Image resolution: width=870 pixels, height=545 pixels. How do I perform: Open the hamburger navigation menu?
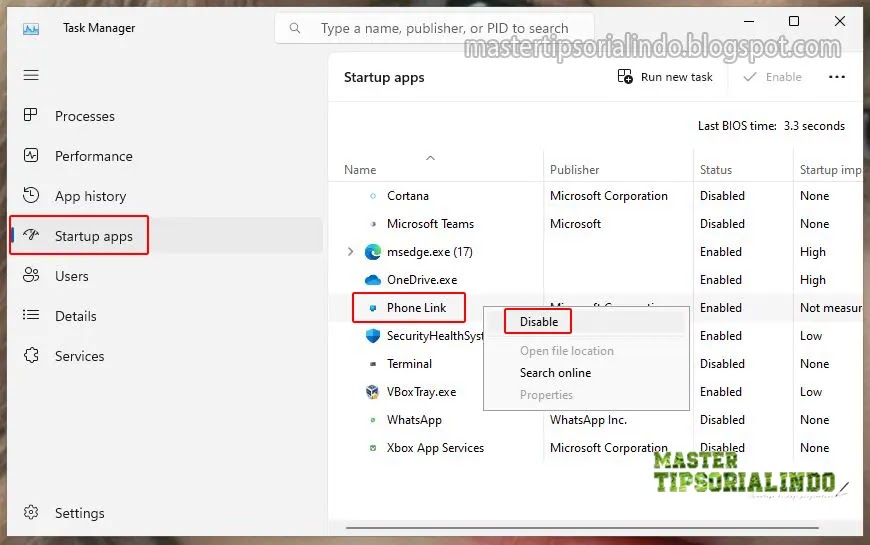[31, 75]
